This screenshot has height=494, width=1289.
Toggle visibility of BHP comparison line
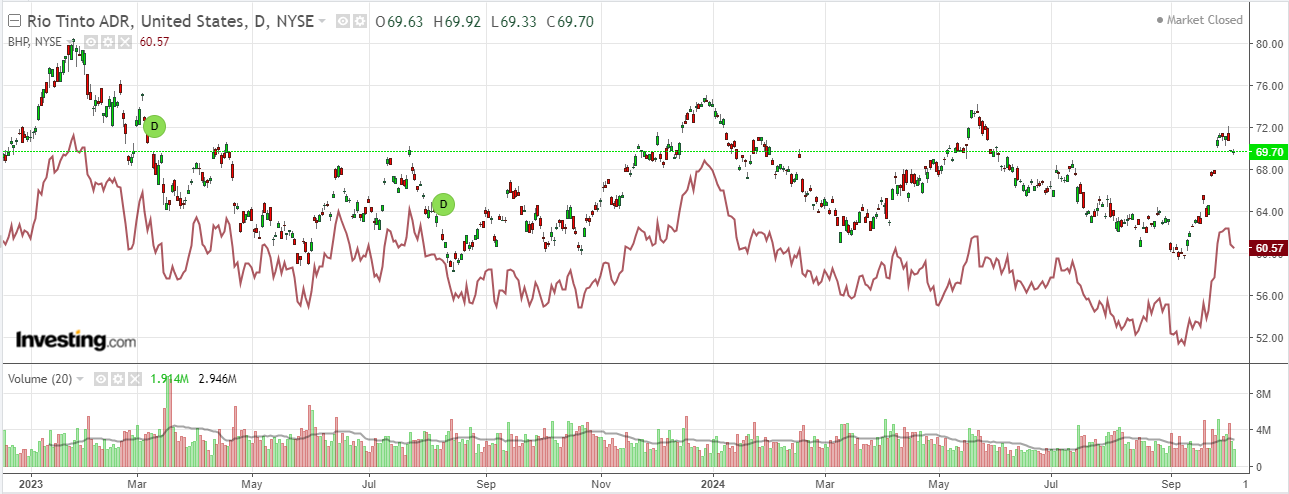[x=90, y=42]
